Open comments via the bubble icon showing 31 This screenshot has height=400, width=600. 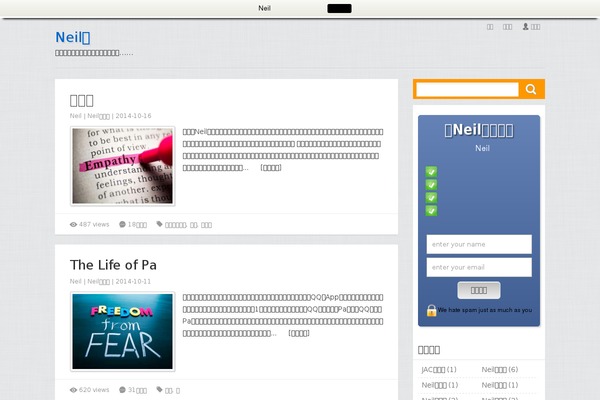click(122, 390)
